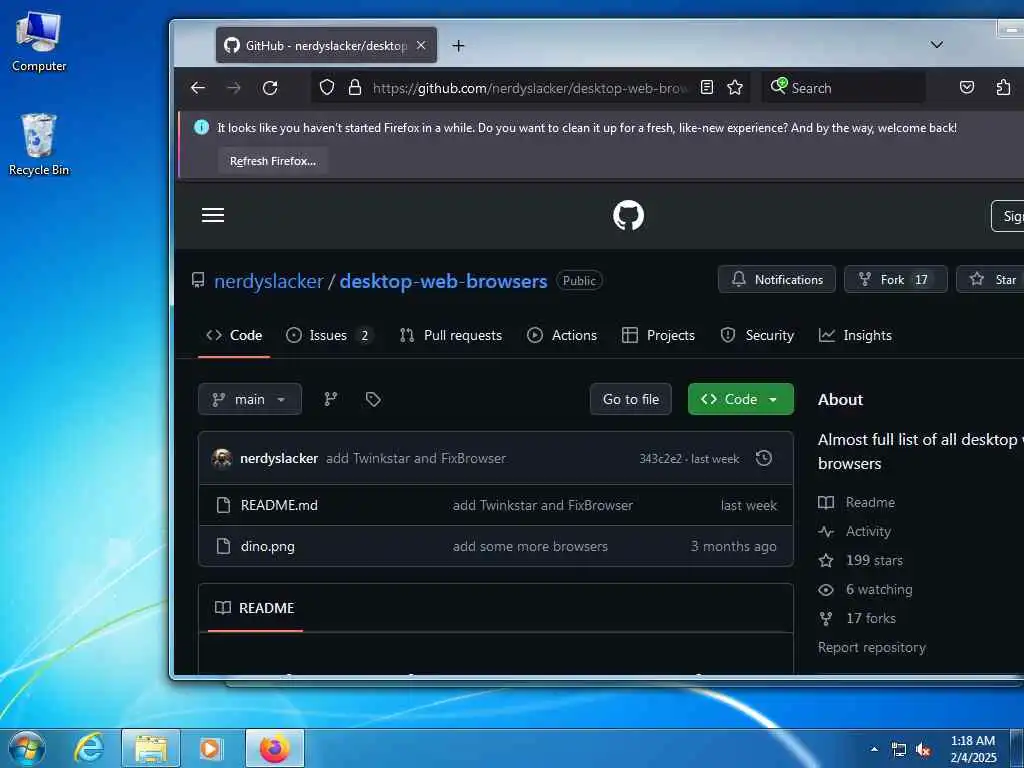Viewport: 1024px width, 768px height.
Task: Click README.md commit message add Twinkstar and FixBrowser
Action: 543,505
